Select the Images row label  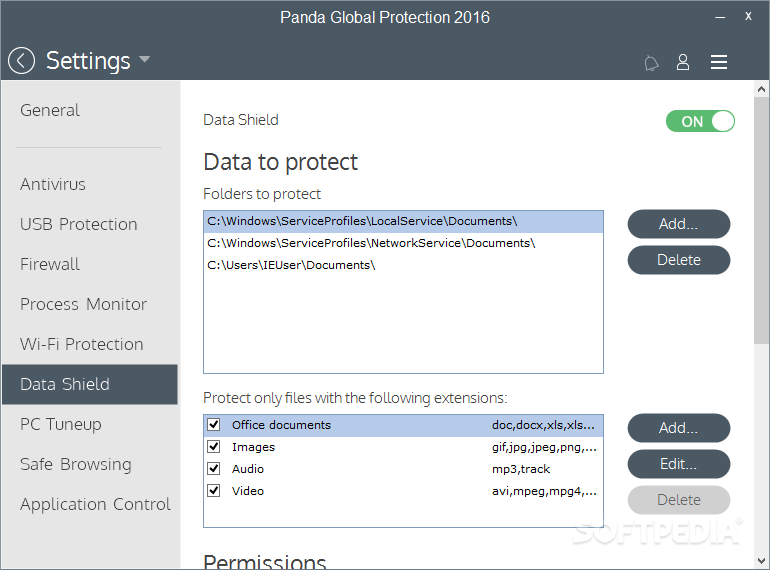click(x=253, y=447)
